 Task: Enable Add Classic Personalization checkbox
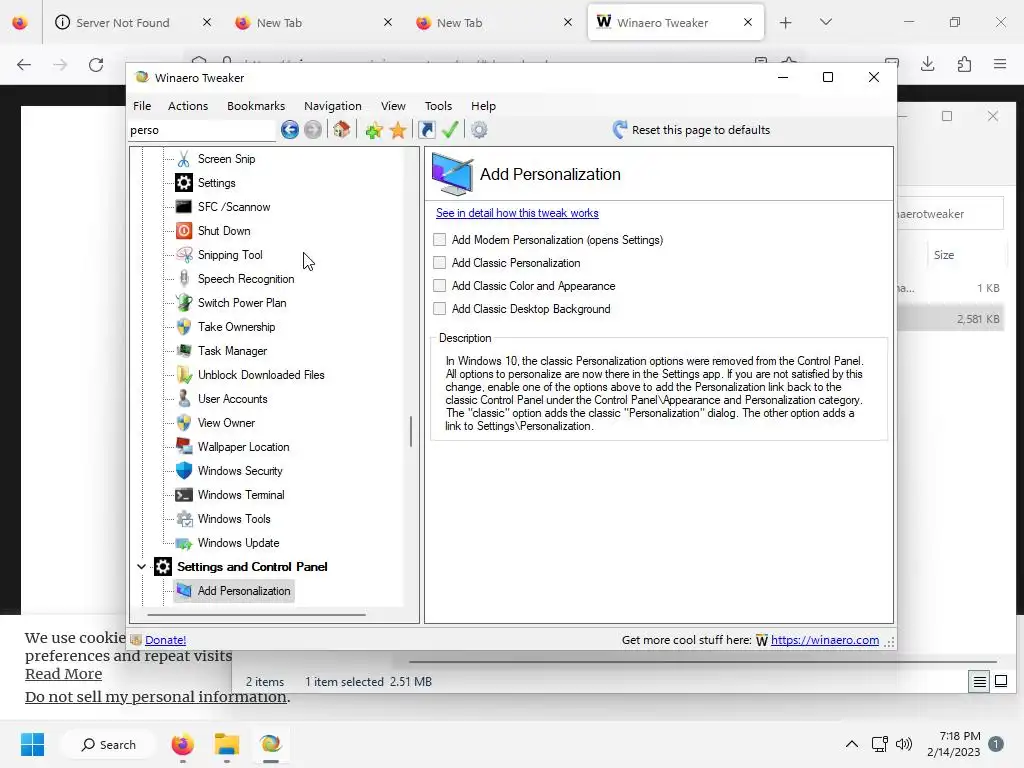click(440, 263)
